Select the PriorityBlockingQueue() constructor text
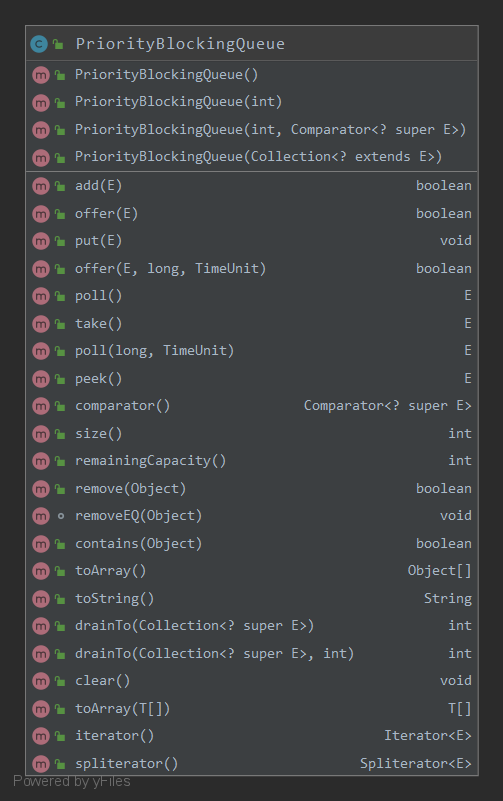 coord(166,75)
